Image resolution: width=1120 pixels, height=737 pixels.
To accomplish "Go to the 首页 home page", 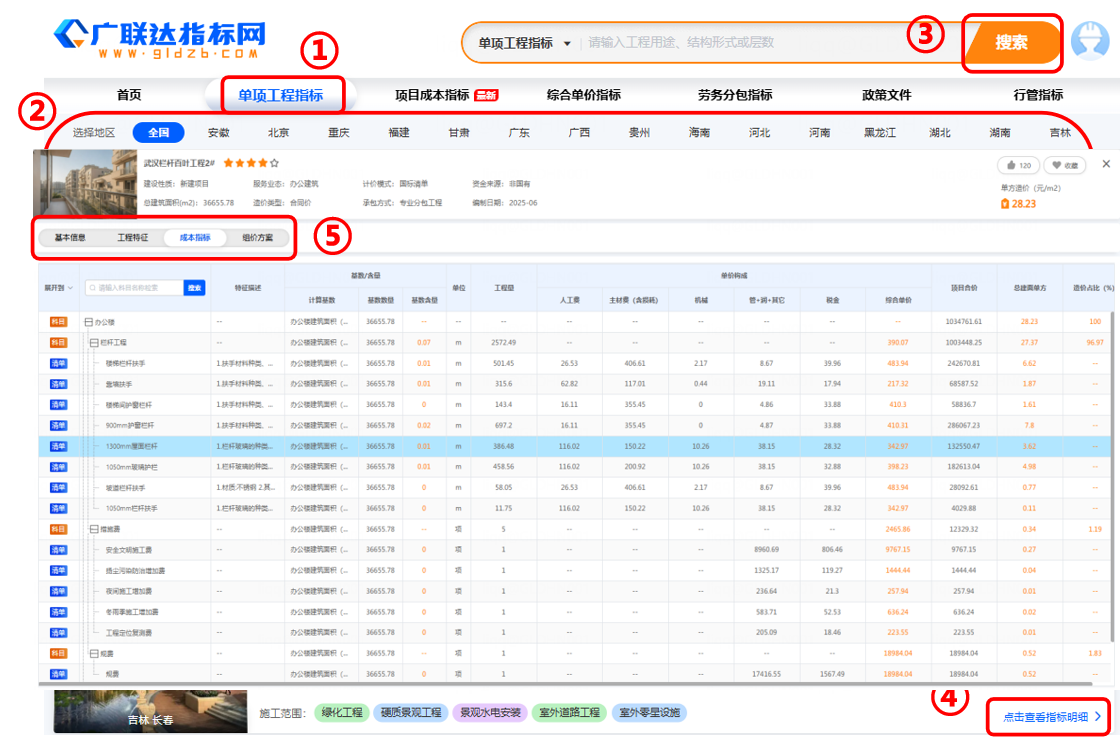I will tap(129, 95).
